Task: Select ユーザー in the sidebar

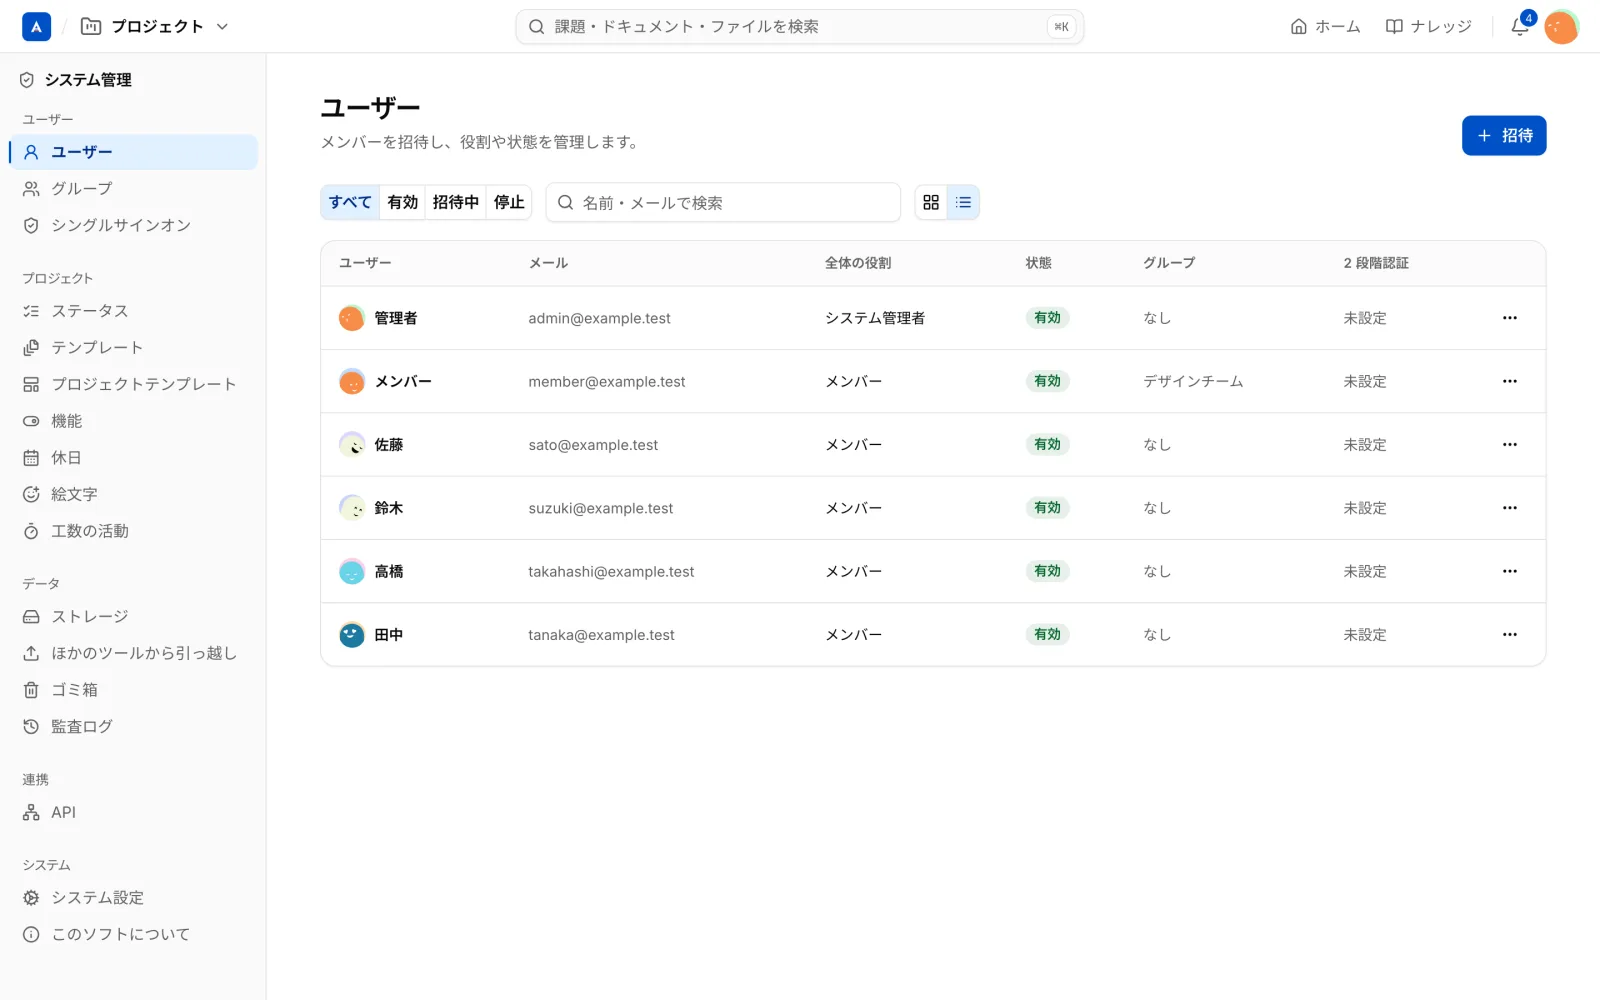Action: pyautogui.click(x=133, y=152)
